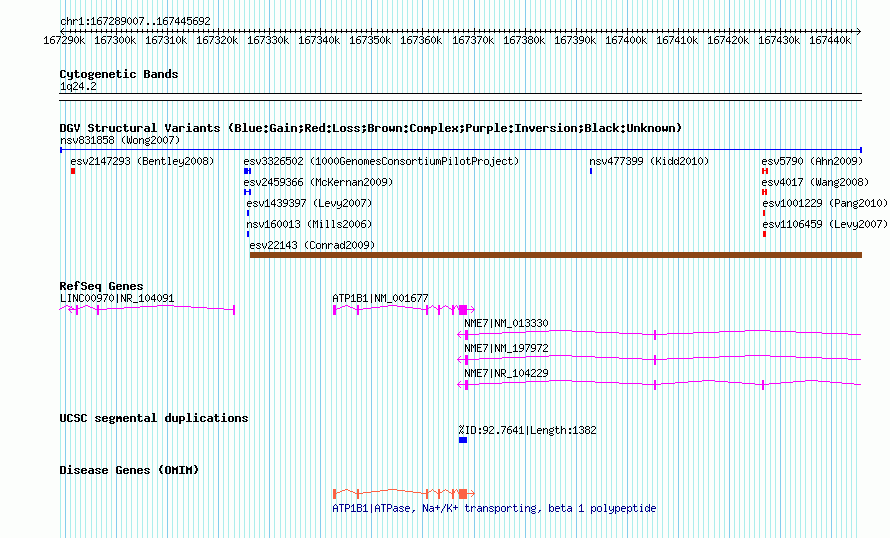Screen dimensions: 890x538
Task: Open the esv22143 (Conrad2009) label
Action: click(x=313, y=245)
